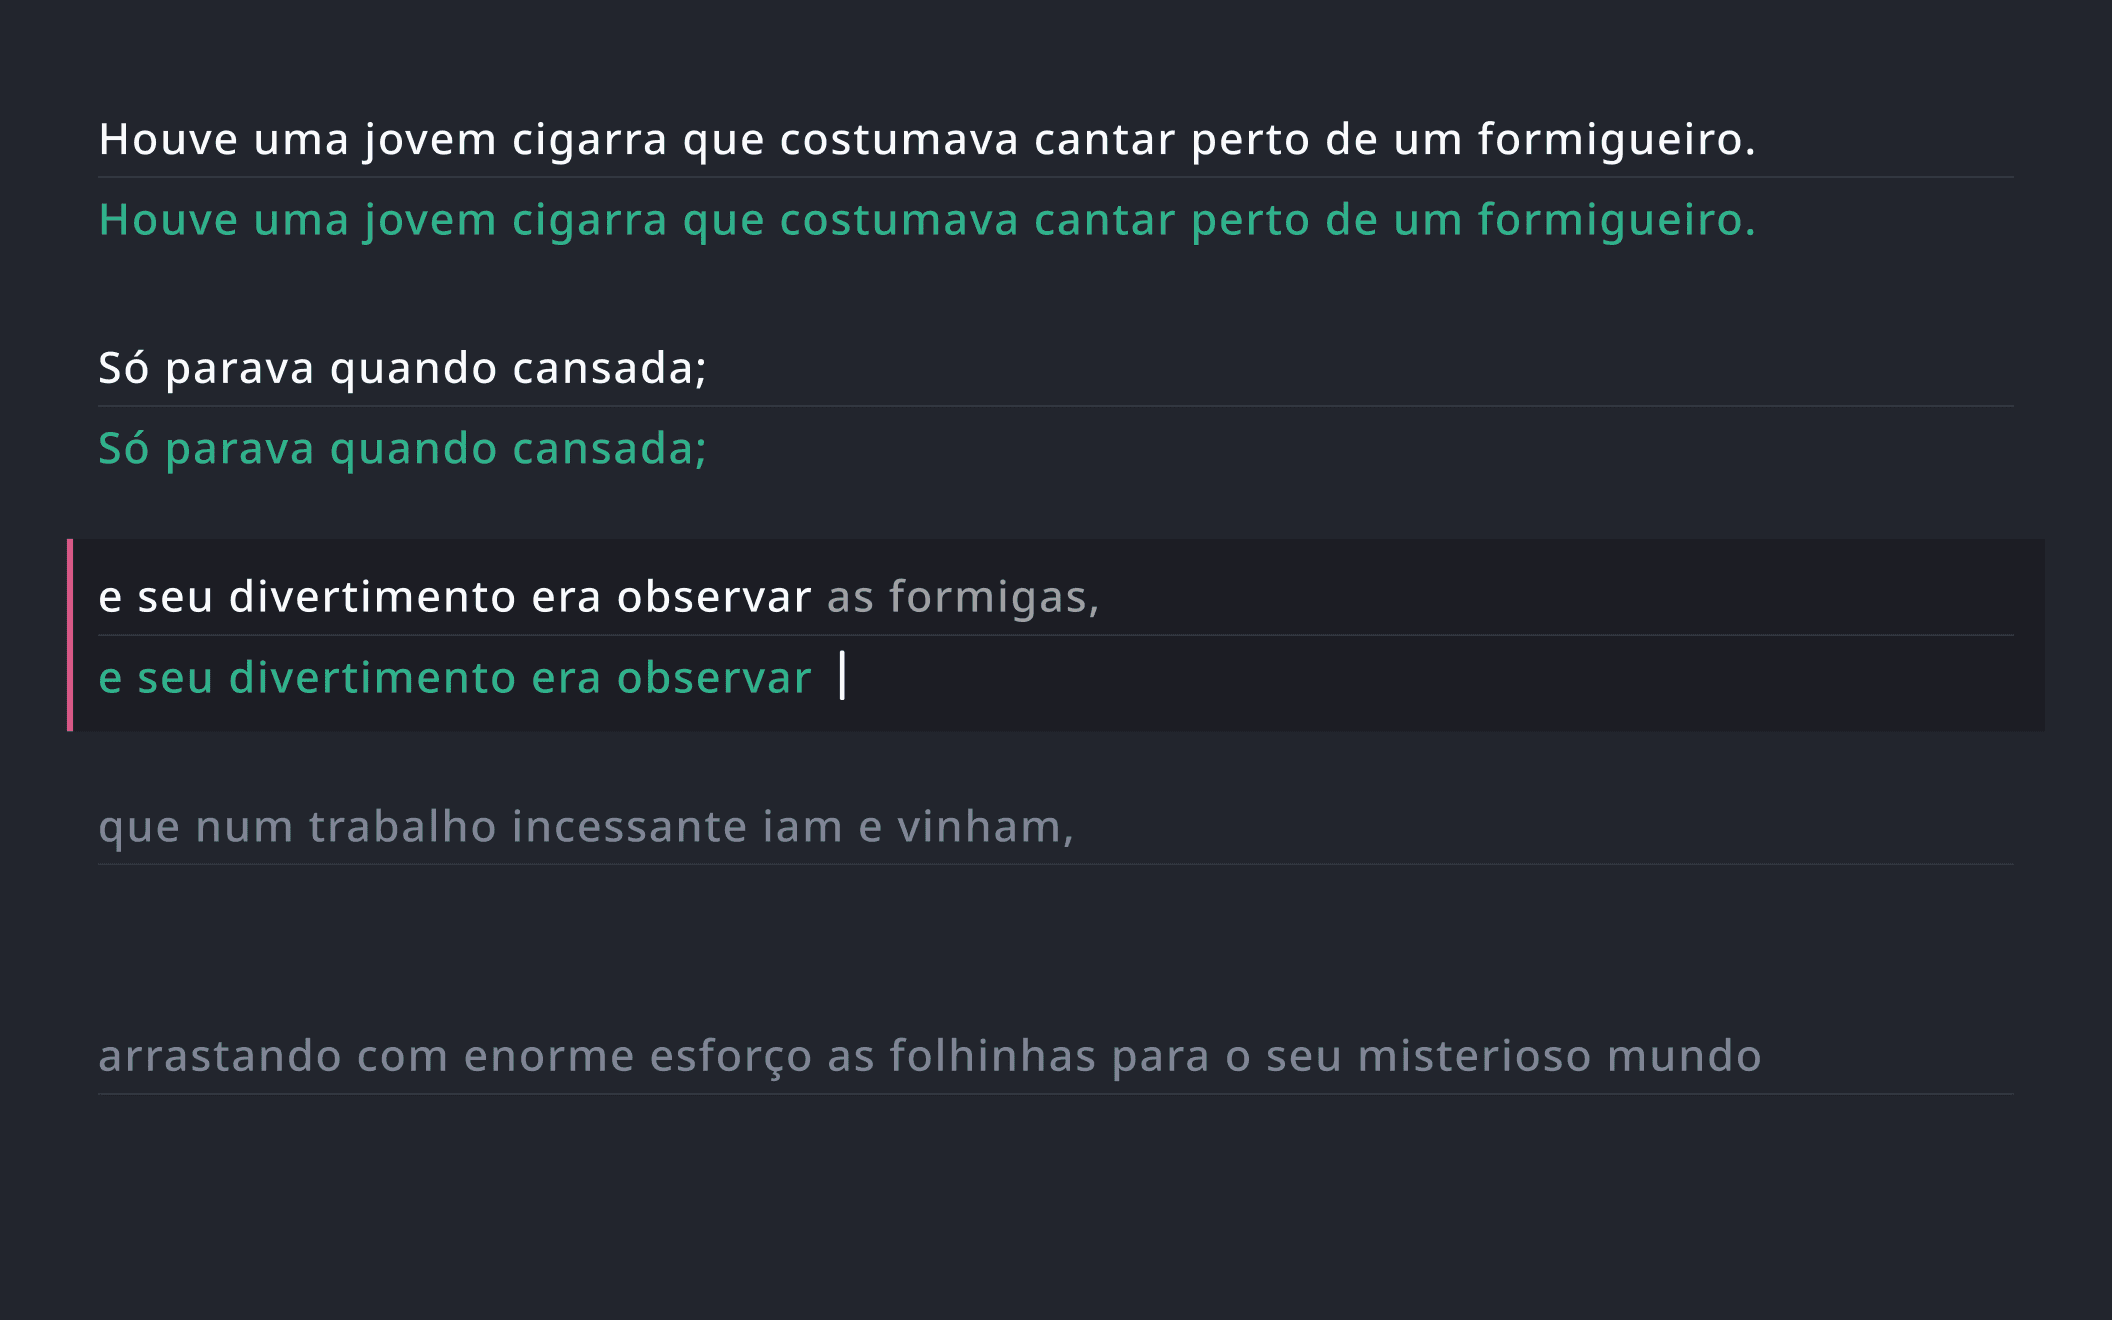The image size is (2112, 1320).
Task: Click the prompt 'e seu divertimento era observar'
Action: coord(455,598)
